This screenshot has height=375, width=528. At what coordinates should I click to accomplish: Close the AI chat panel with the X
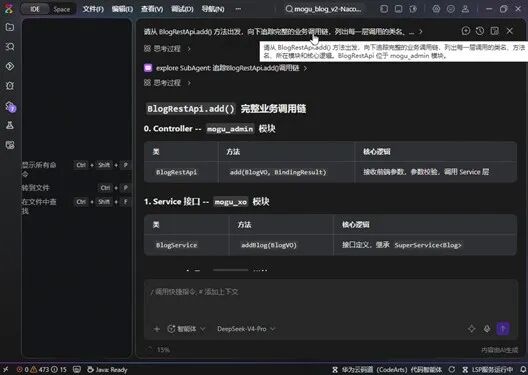pyautogui.click(x=509, y=31)
